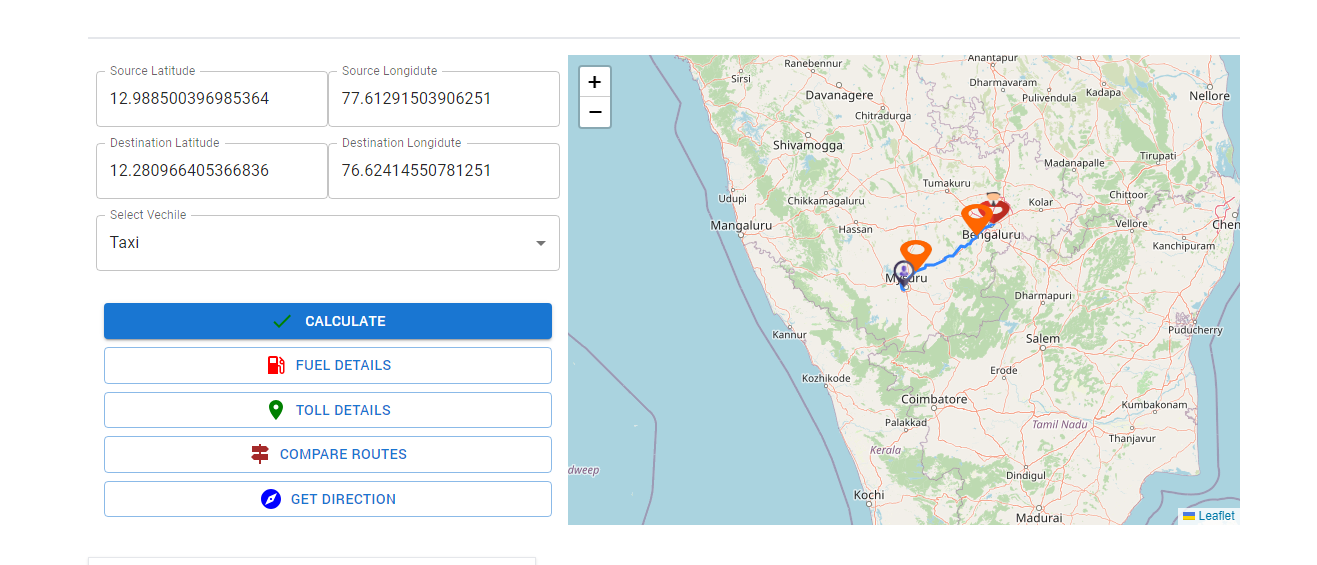Screen dimensions: 1317x565
Task: Open Fuel Details
Action: [328, 365]
